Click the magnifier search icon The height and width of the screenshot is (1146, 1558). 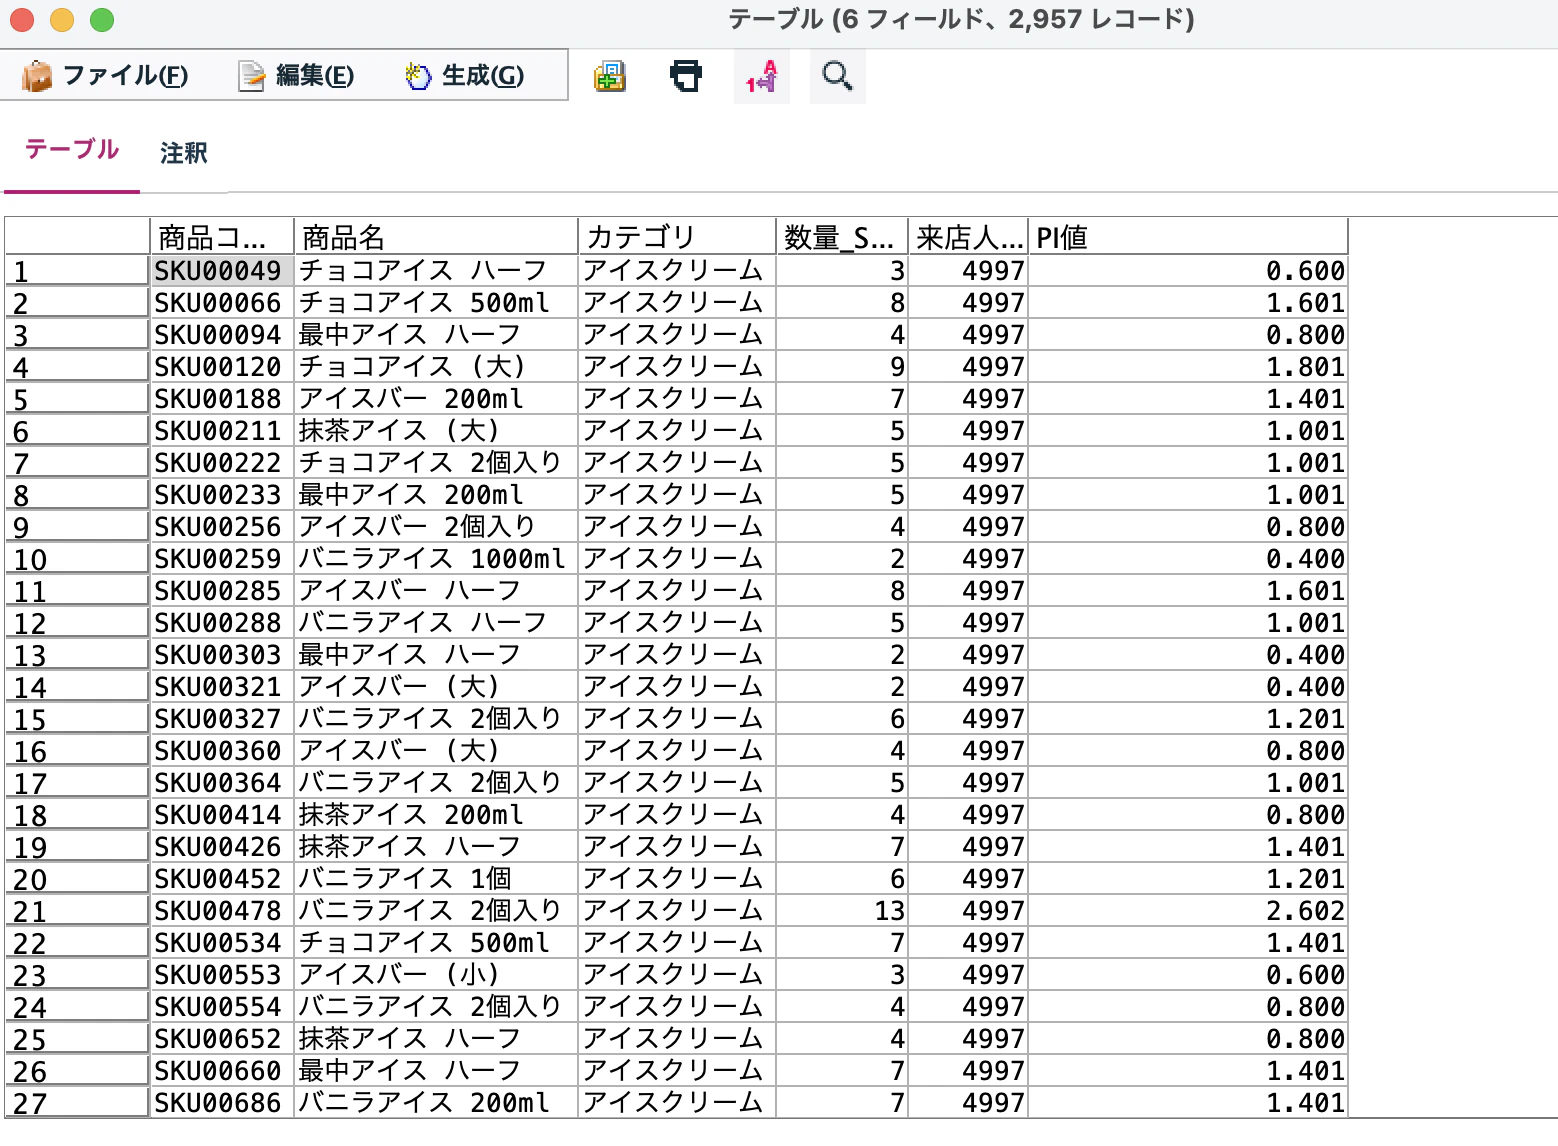click(x=837, y=76)
